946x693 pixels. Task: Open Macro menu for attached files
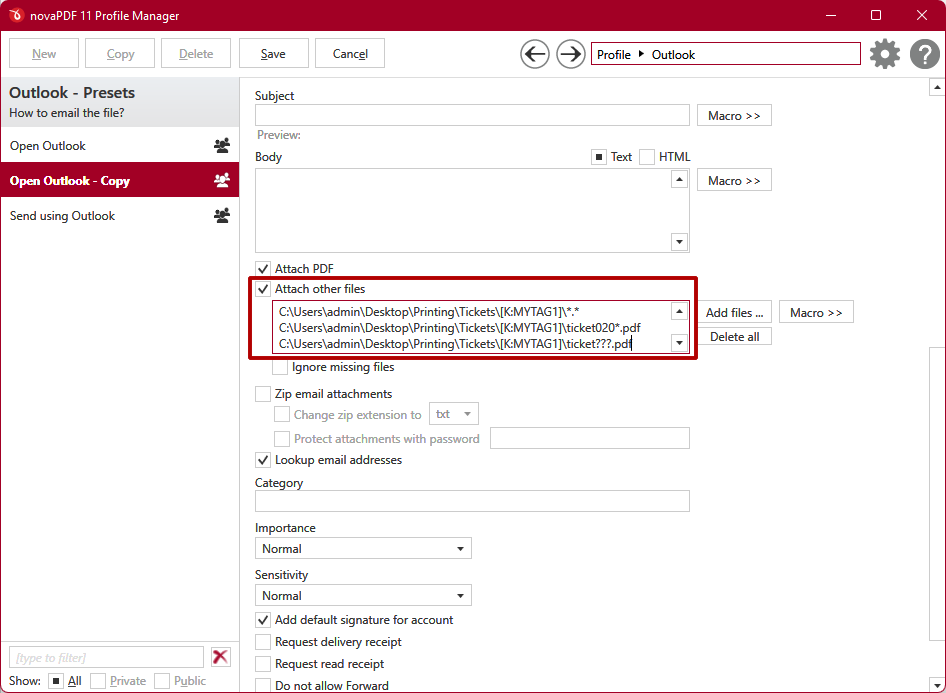[816, 312]
